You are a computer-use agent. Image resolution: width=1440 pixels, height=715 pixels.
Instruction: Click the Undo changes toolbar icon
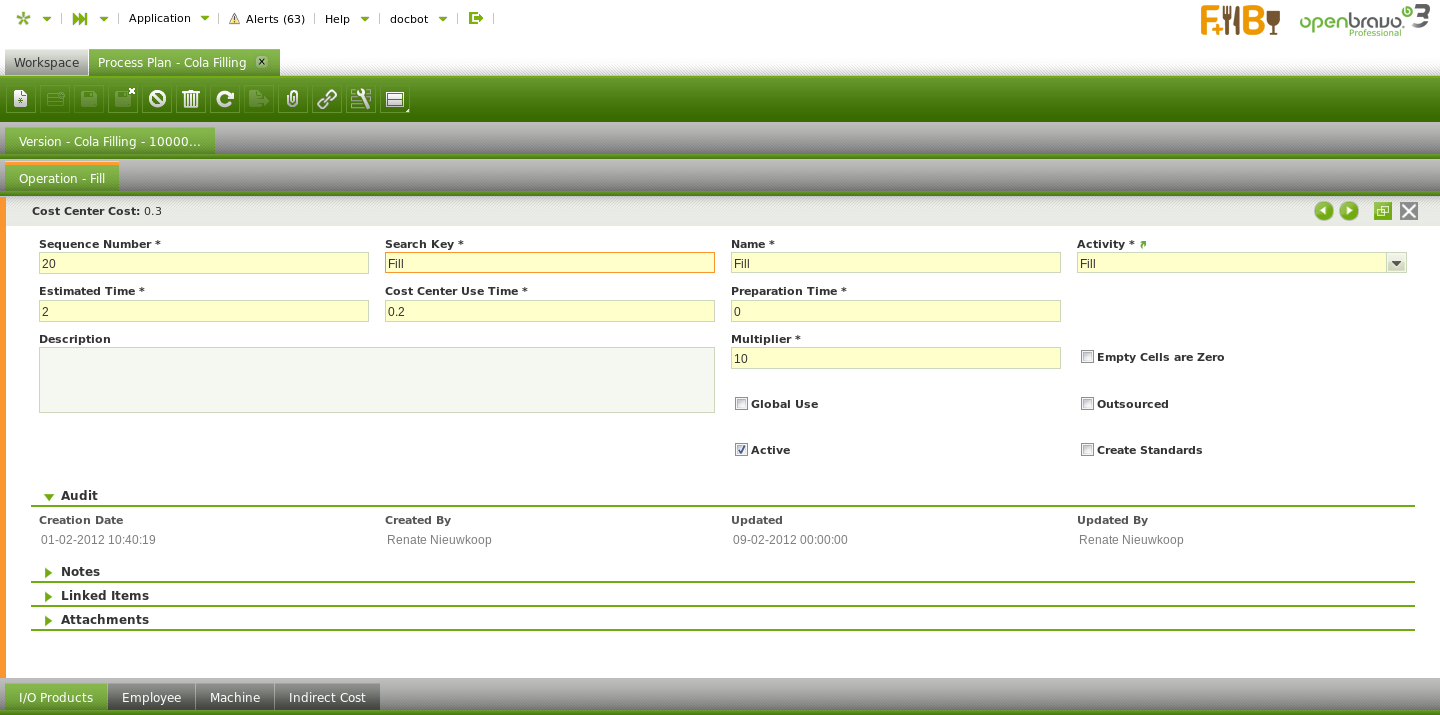157,99
